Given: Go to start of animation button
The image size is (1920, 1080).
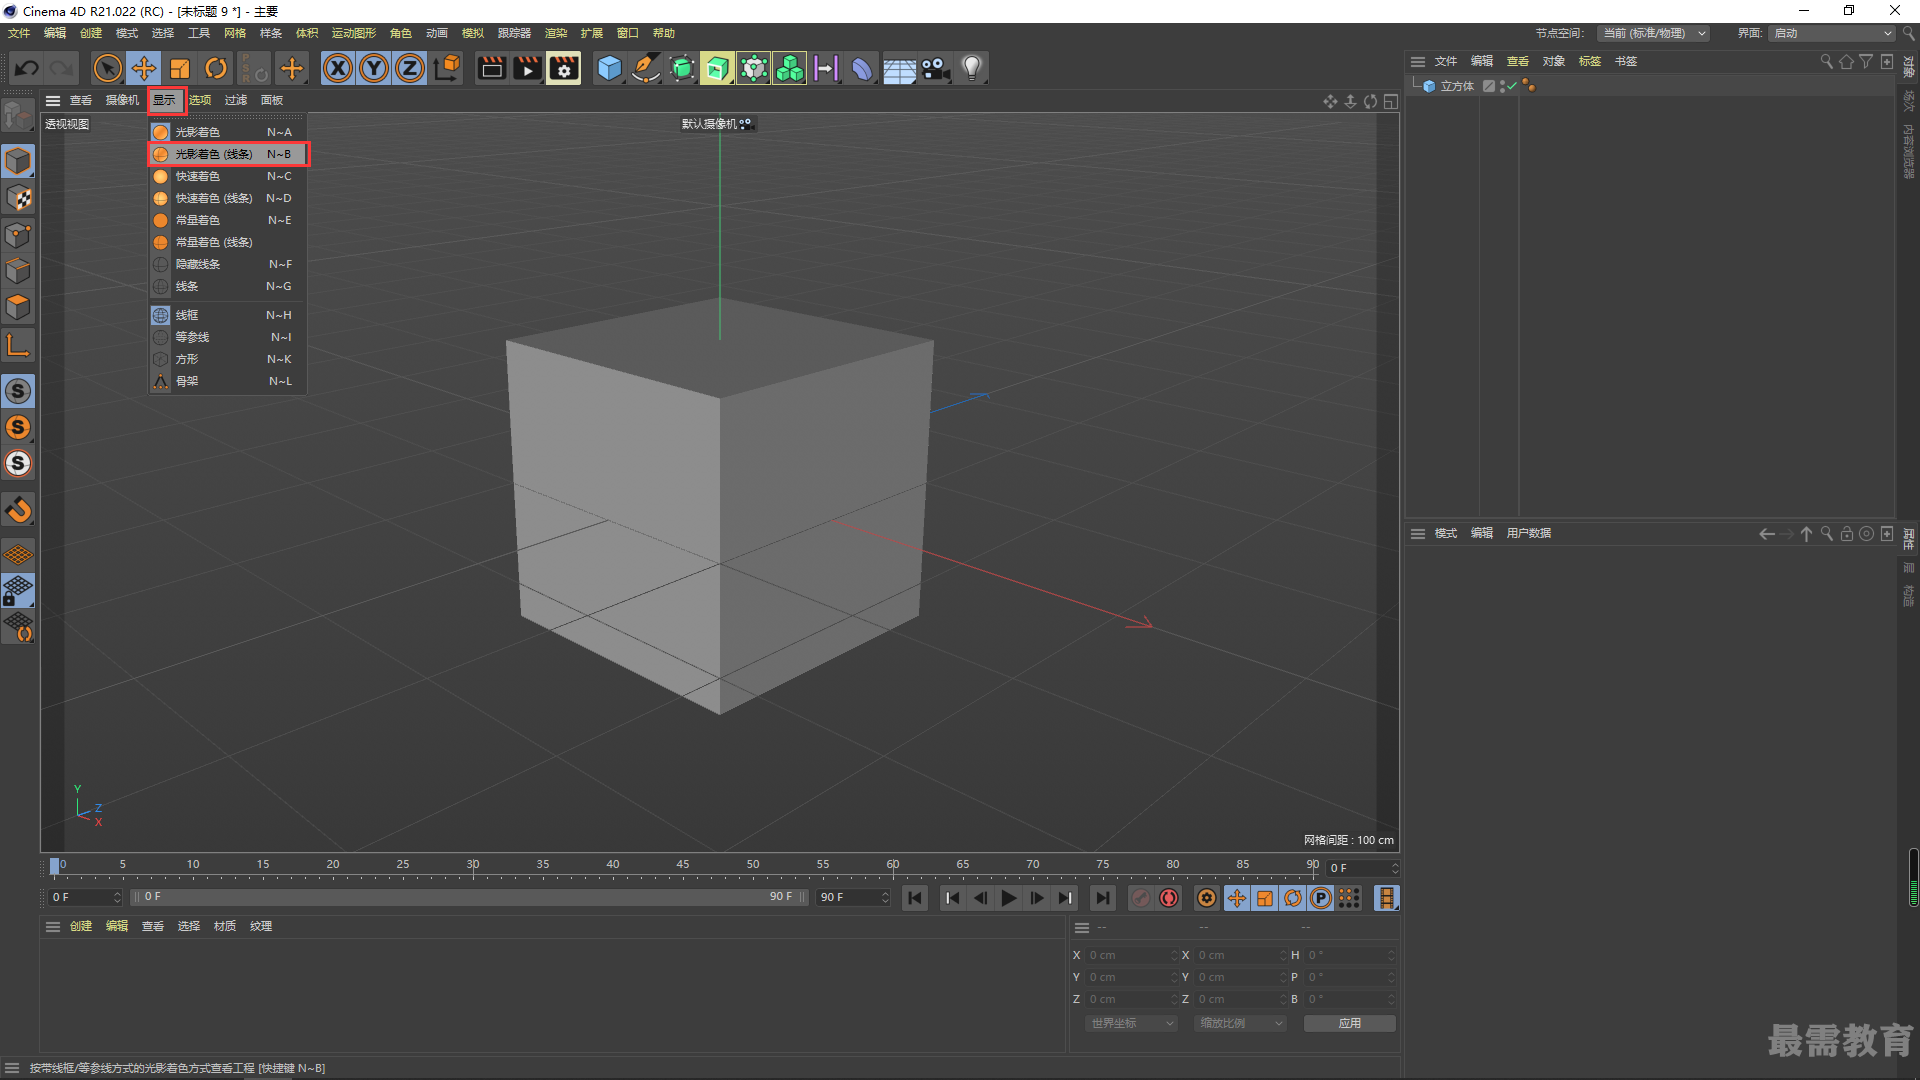Looking at the screenshot, I should tap(915, 898).
